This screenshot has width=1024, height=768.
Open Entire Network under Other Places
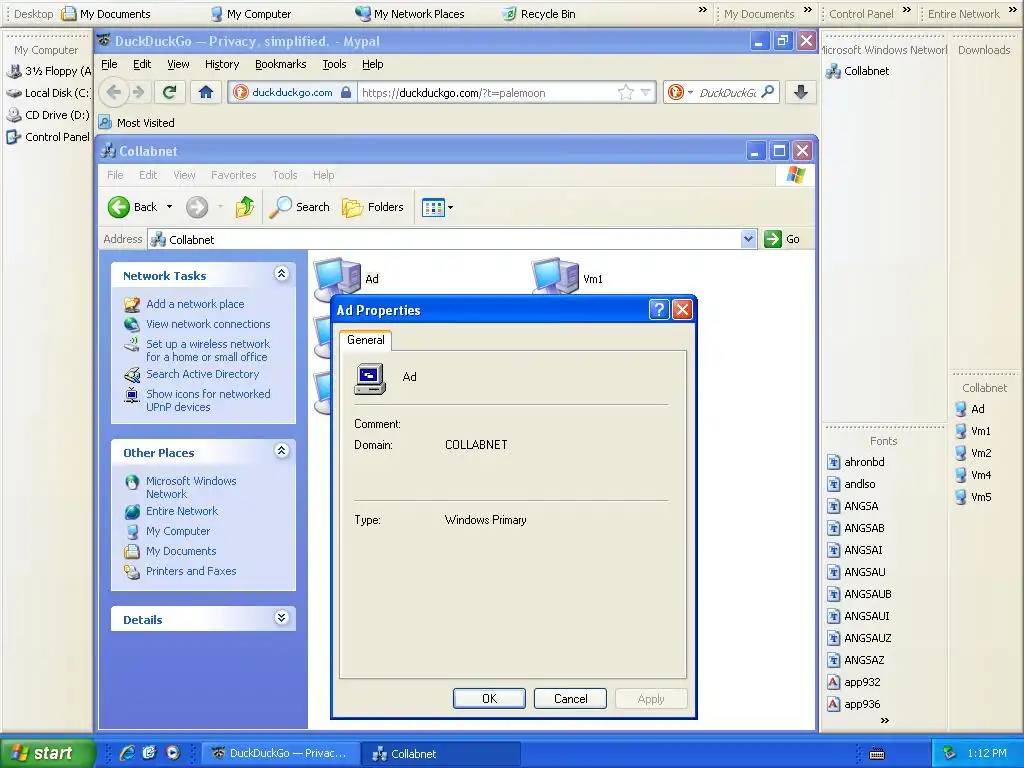click(182, 511)
